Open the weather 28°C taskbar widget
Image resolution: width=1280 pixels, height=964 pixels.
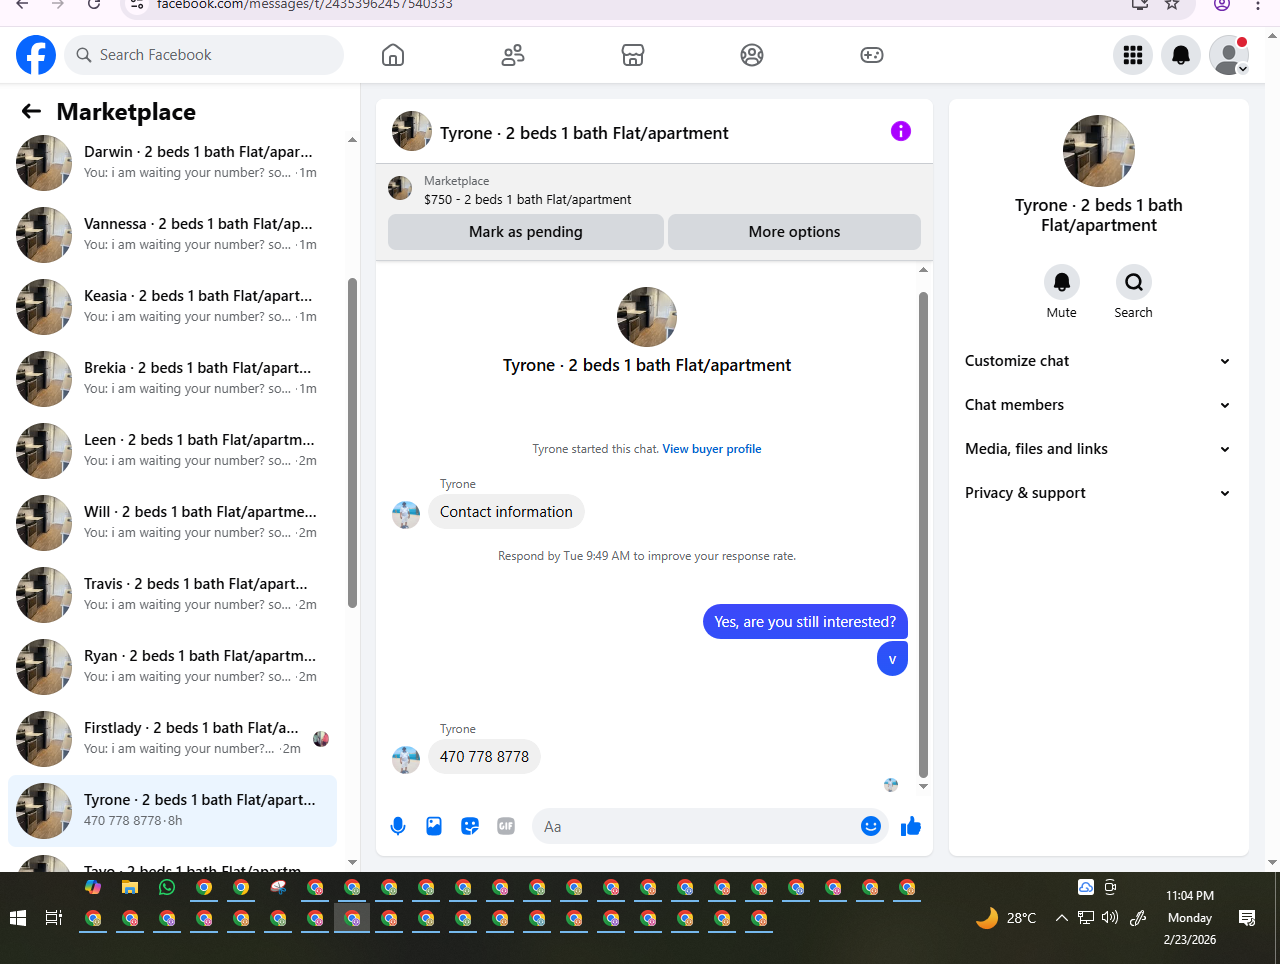pyautogui.click(x=1006, y=918)
